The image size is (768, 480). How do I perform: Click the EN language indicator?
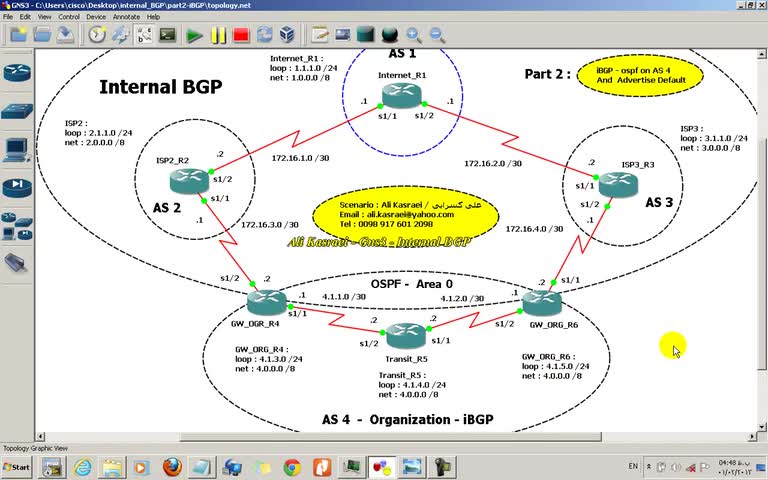point(633,466)
